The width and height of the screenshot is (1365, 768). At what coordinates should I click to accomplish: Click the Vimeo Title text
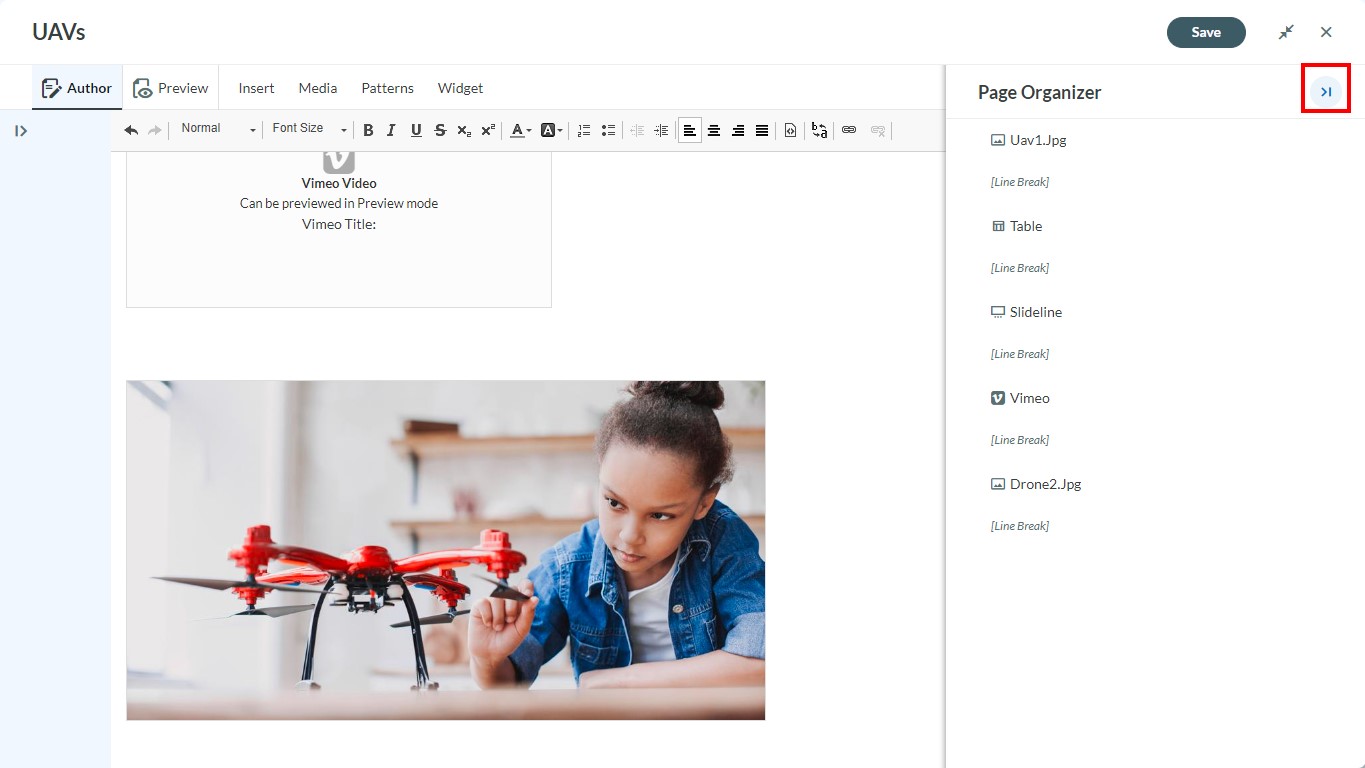339,224
